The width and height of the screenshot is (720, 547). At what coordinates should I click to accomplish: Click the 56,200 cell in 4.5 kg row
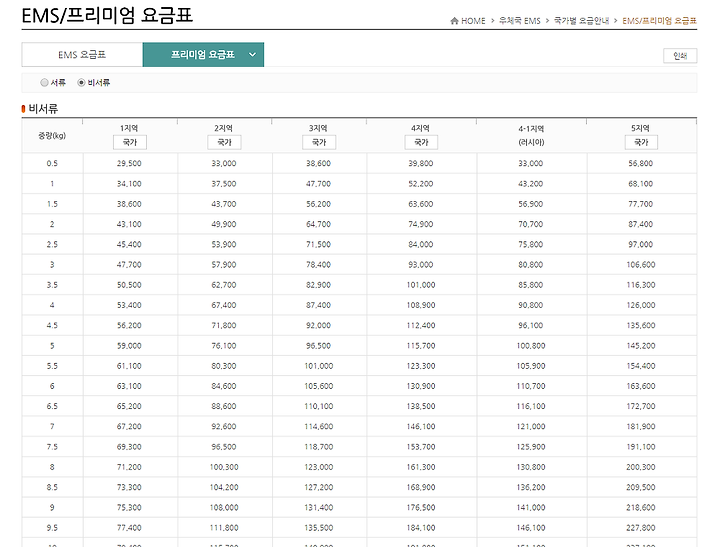pos(129,325)
